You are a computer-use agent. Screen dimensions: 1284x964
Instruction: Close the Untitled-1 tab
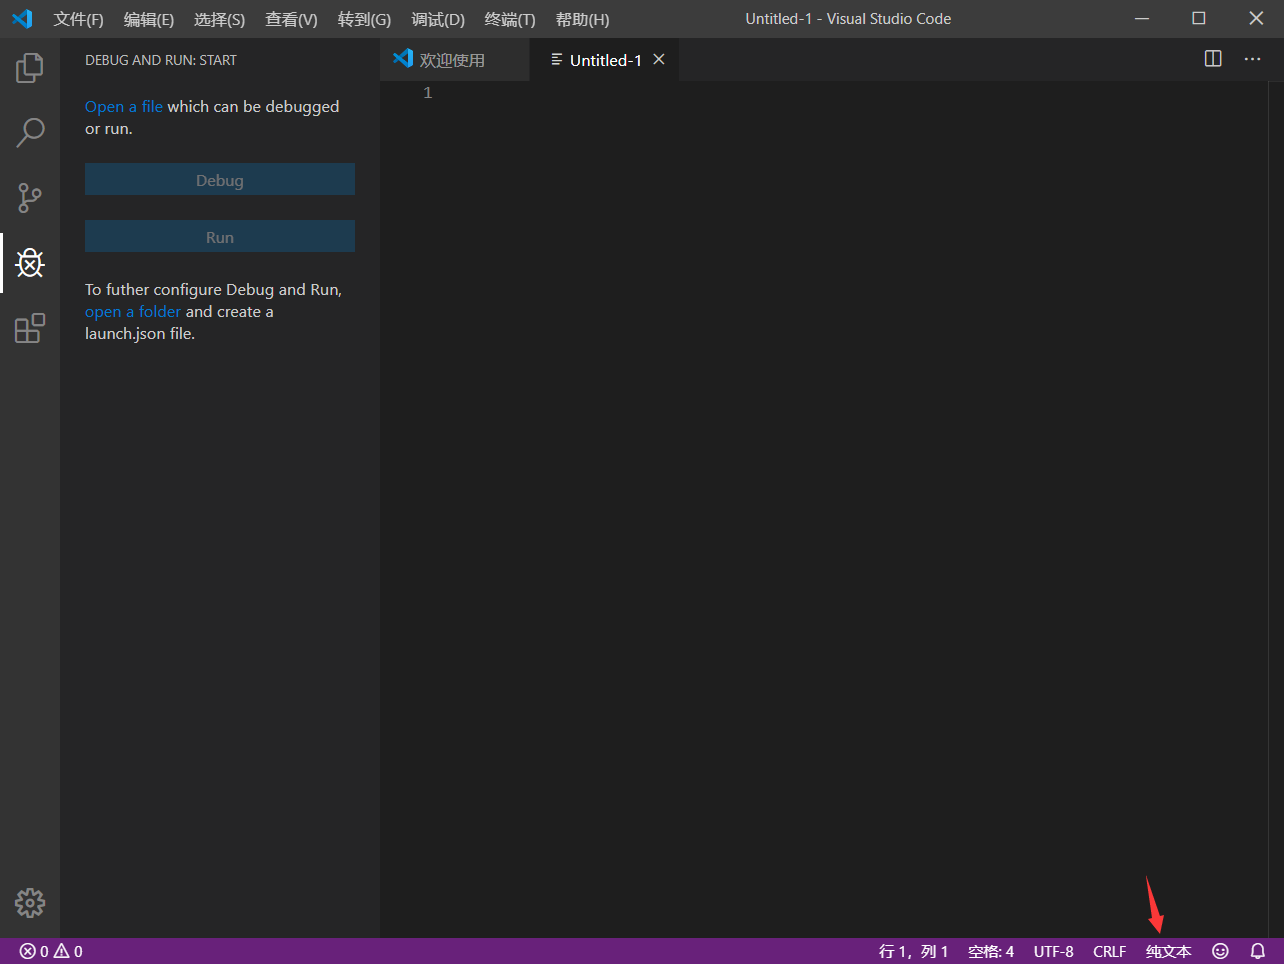click(x=659, y=60)
